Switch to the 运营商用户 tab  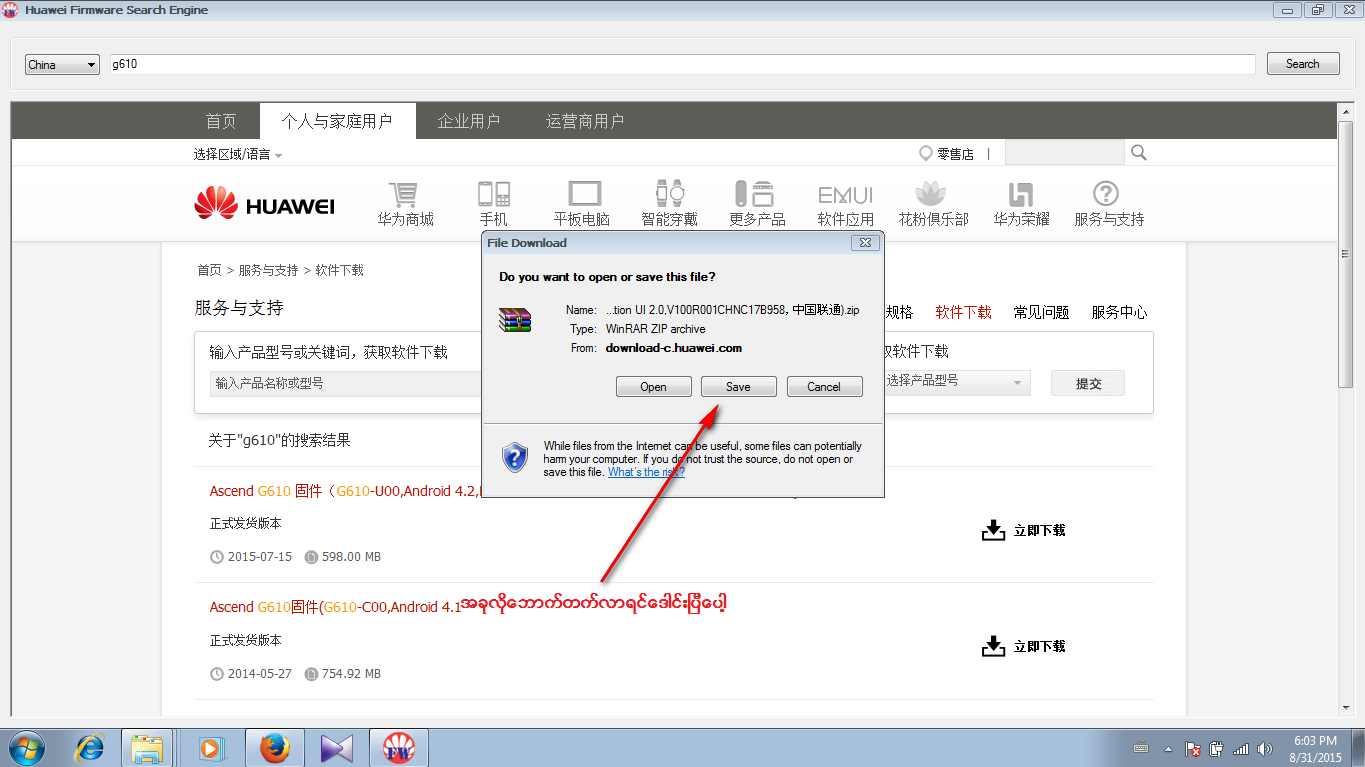585,121
